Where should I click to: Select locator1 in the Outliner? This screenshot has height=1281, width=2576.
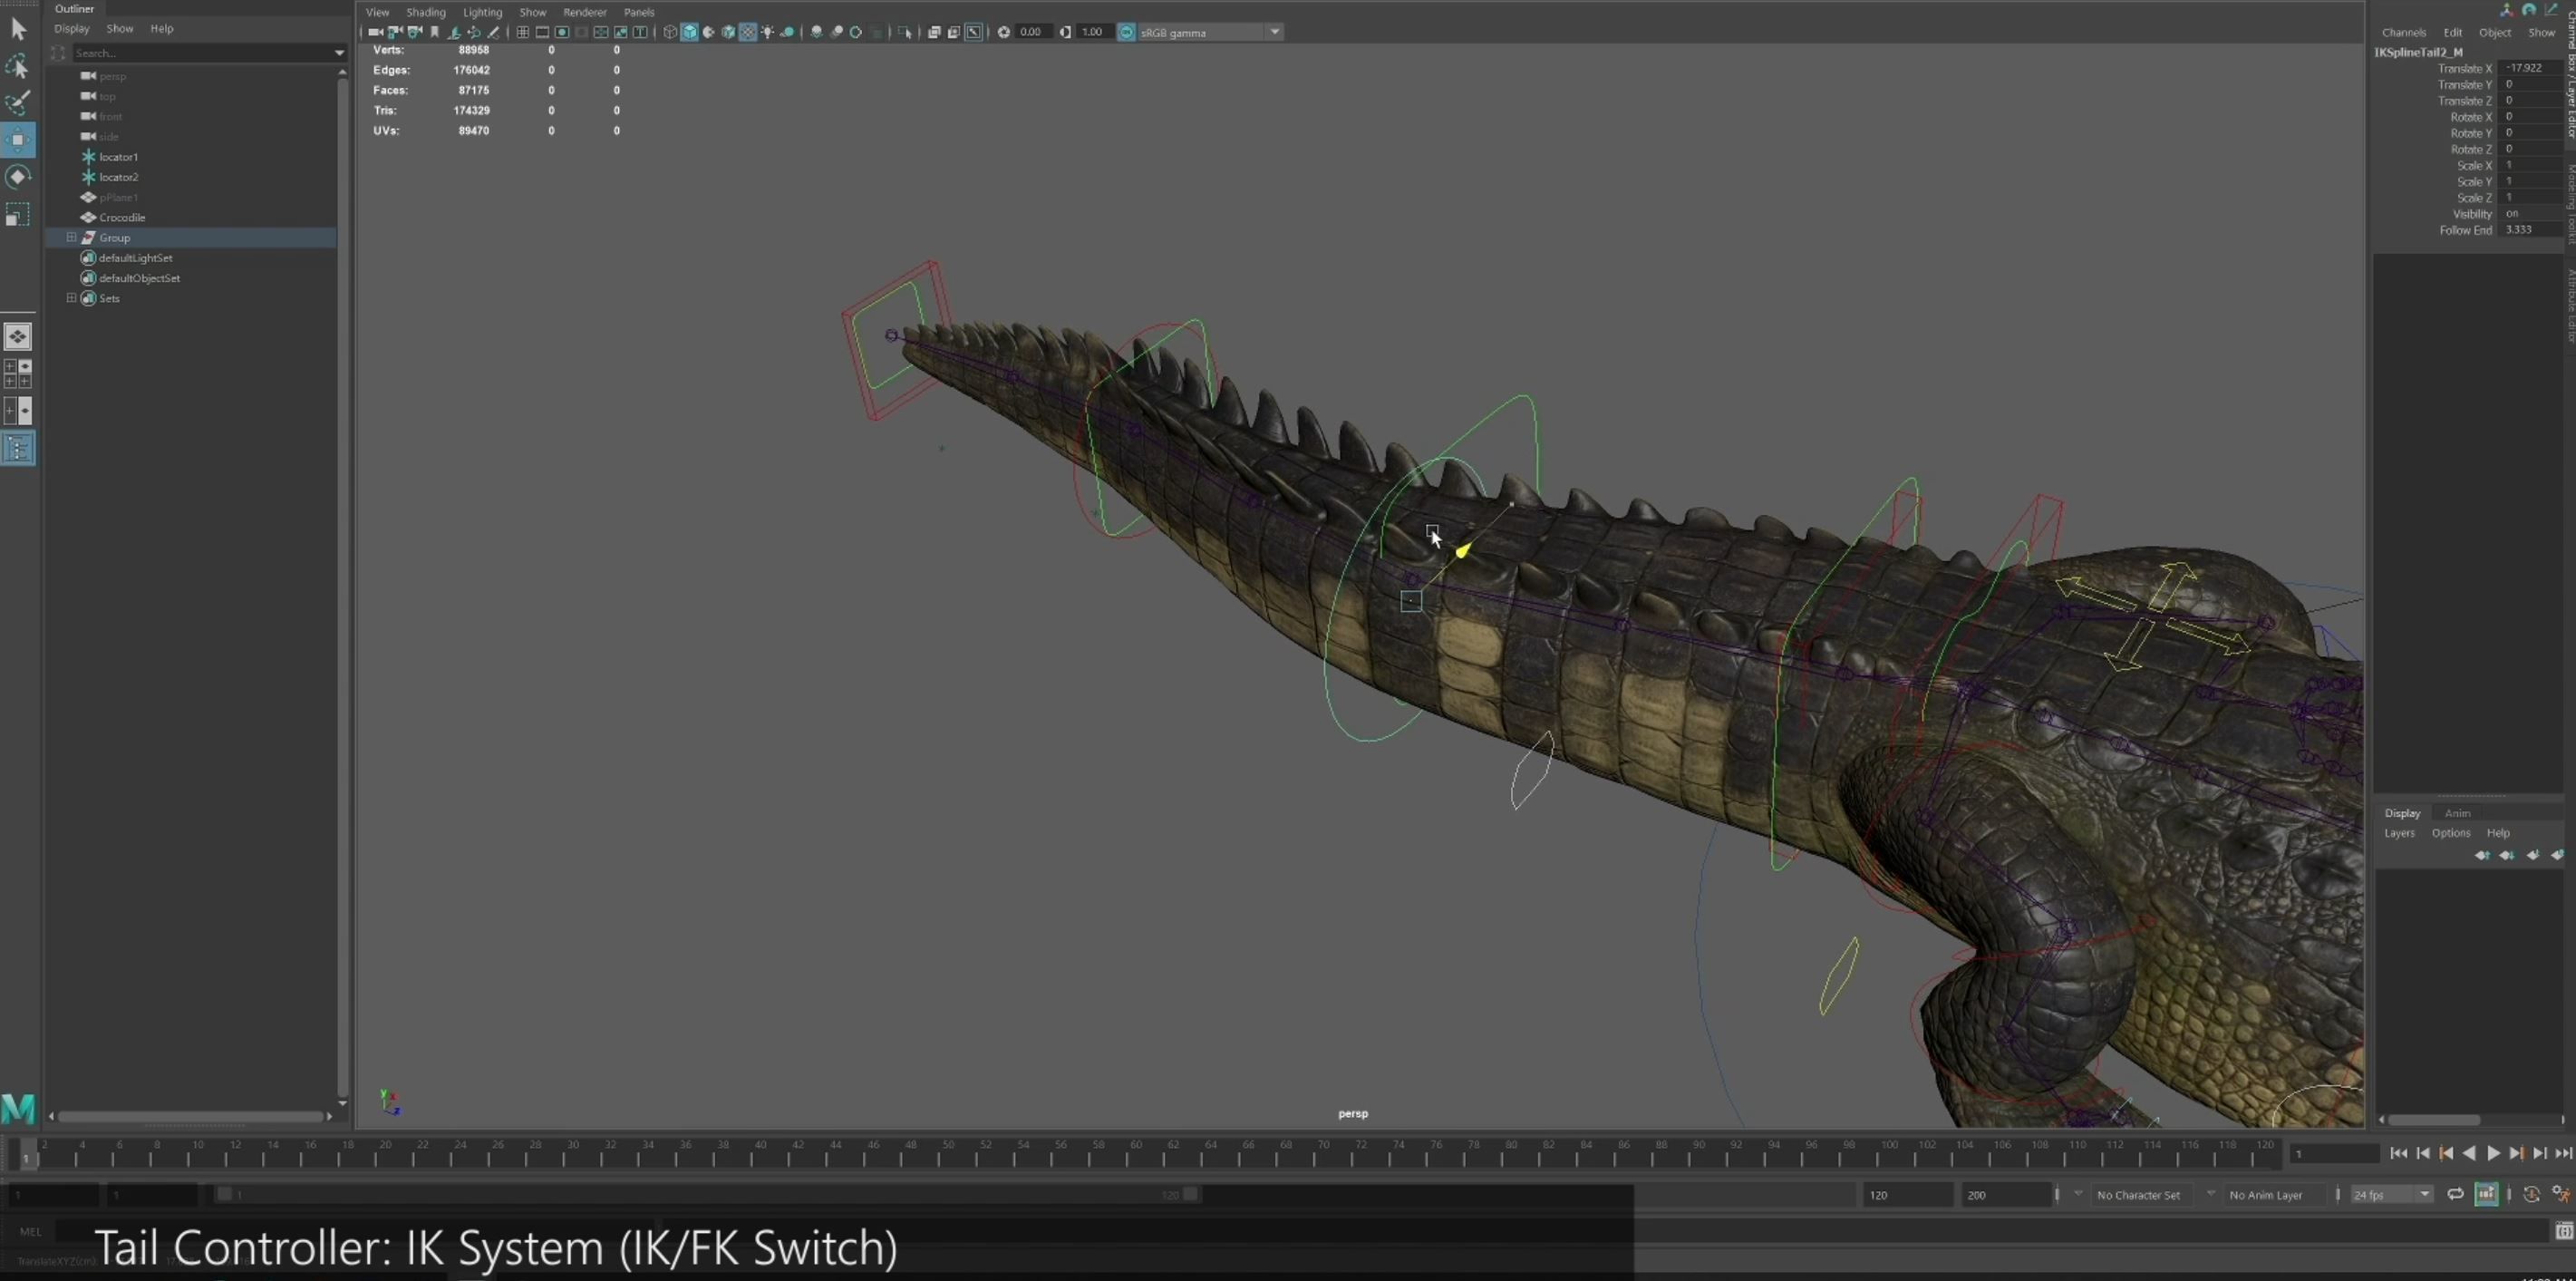pos(118,157)
